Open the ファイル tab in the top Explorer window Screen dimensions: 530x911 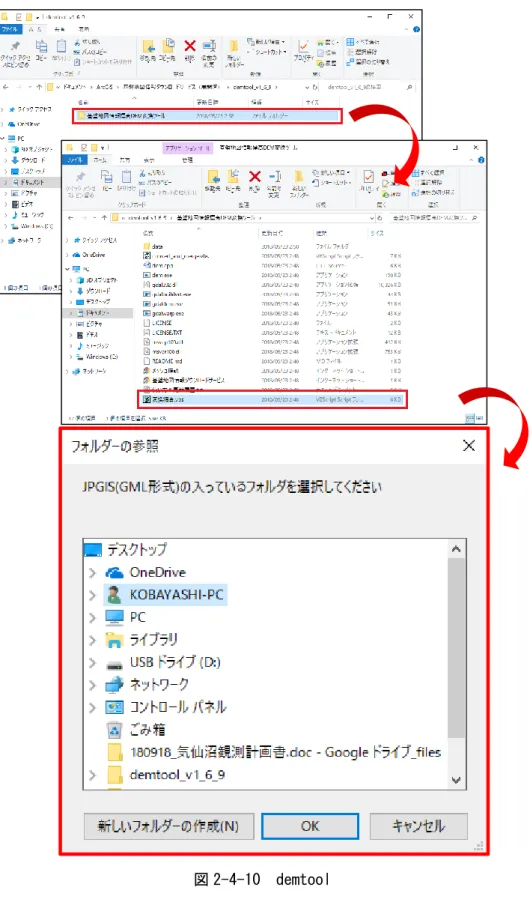(x=10, y=29)
